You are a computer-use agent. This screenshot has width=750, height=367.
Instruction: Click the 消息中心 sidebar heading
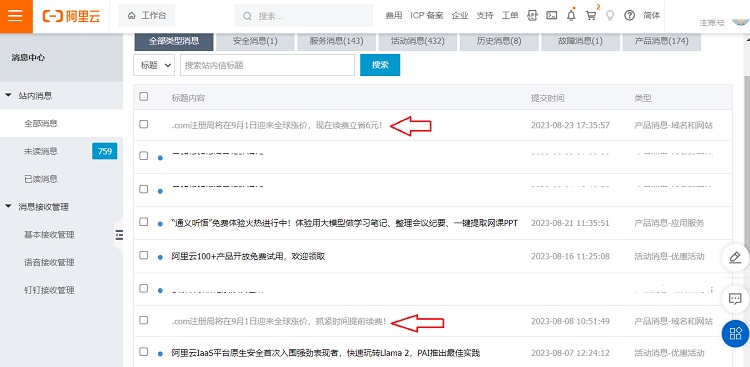28,57
